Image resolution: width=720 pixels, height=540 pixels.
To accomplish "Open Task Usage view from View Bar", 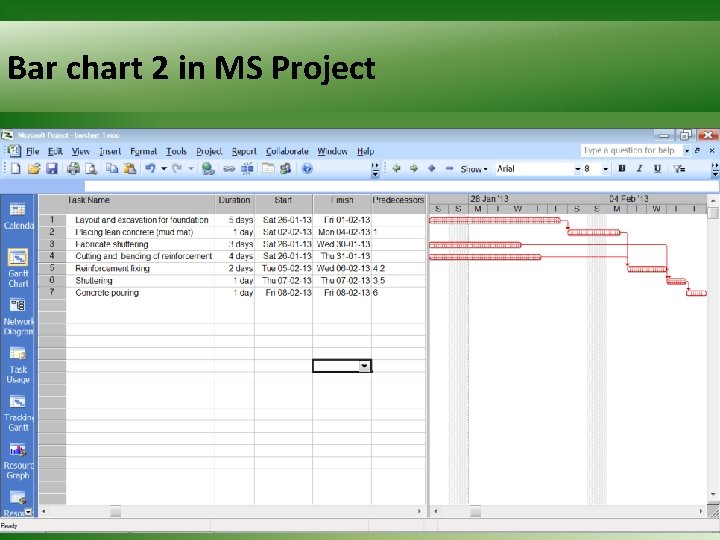I will (18, 365).
